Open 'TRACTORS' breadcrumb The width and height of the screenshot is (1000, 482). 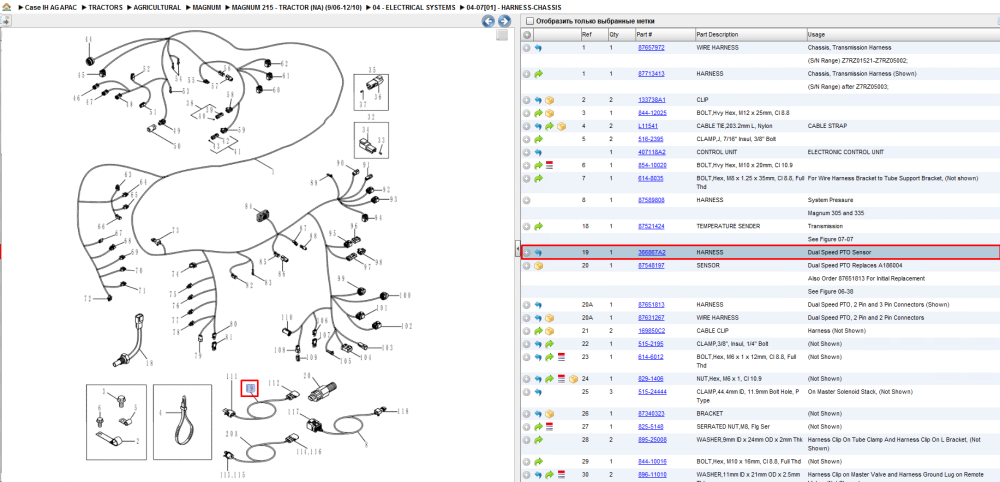tap(105, 7)
